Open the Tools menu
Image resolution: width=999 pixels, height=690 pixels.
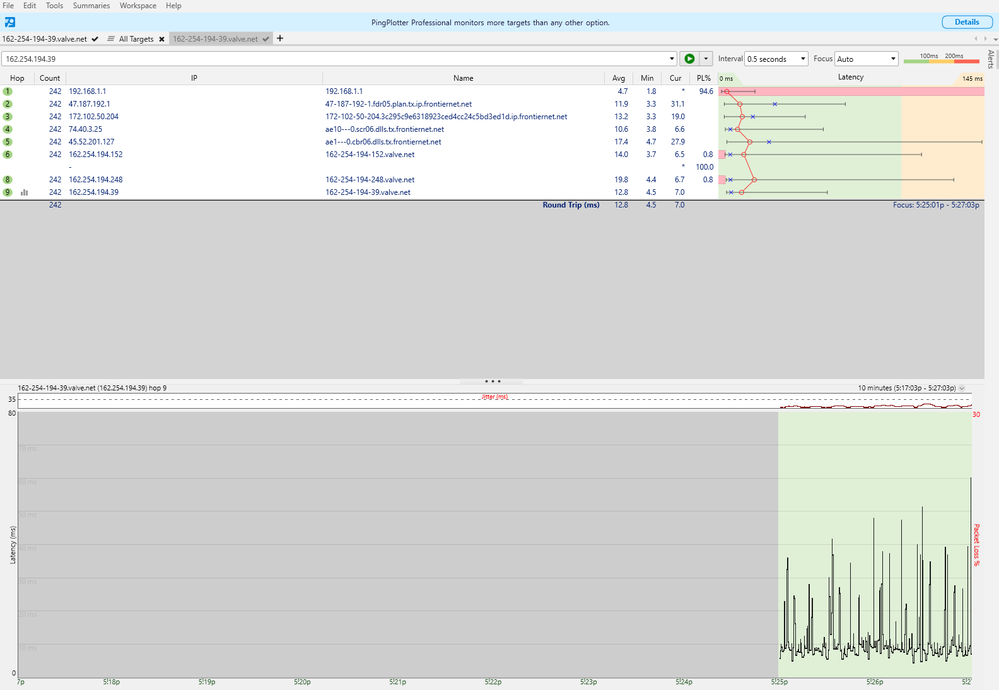coord(54,6)
